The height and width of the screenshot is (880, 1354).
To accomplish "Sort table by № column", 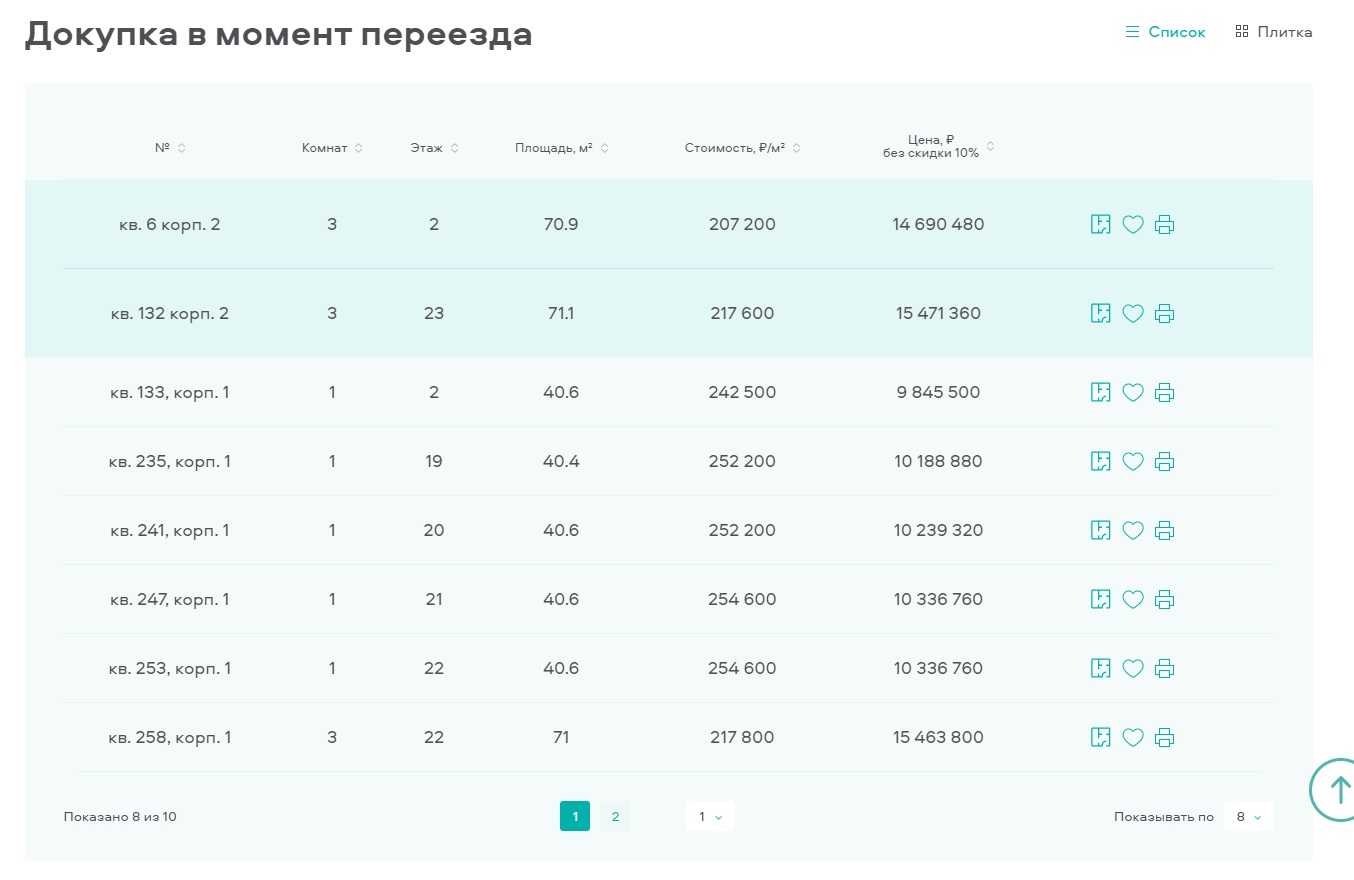I will (170, 148).
